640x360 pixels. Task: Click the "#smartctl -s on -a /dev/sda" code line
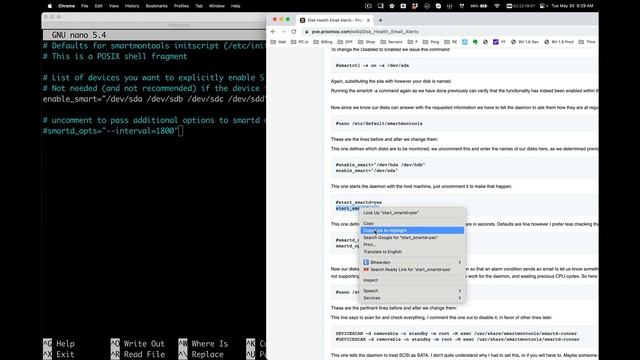(372, 65)
